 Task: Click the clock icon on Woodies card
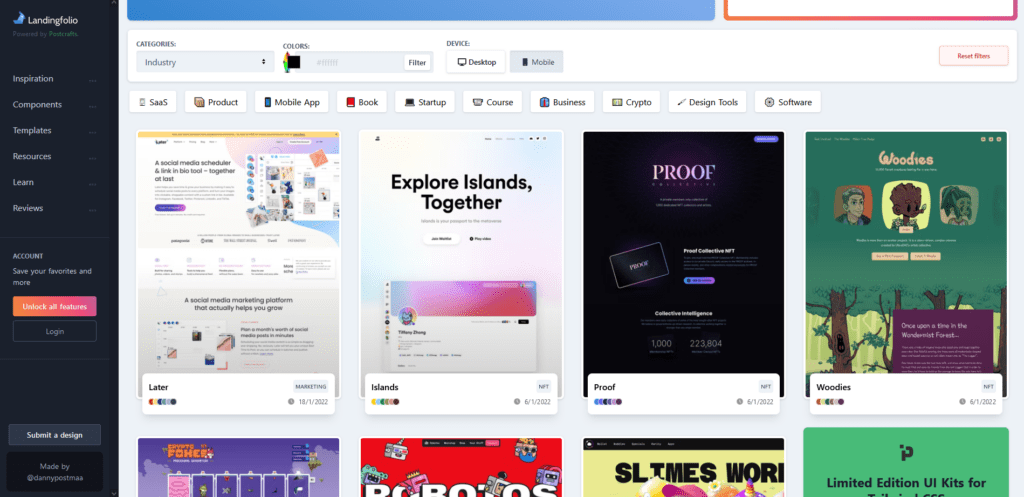(x=963, y=402)
